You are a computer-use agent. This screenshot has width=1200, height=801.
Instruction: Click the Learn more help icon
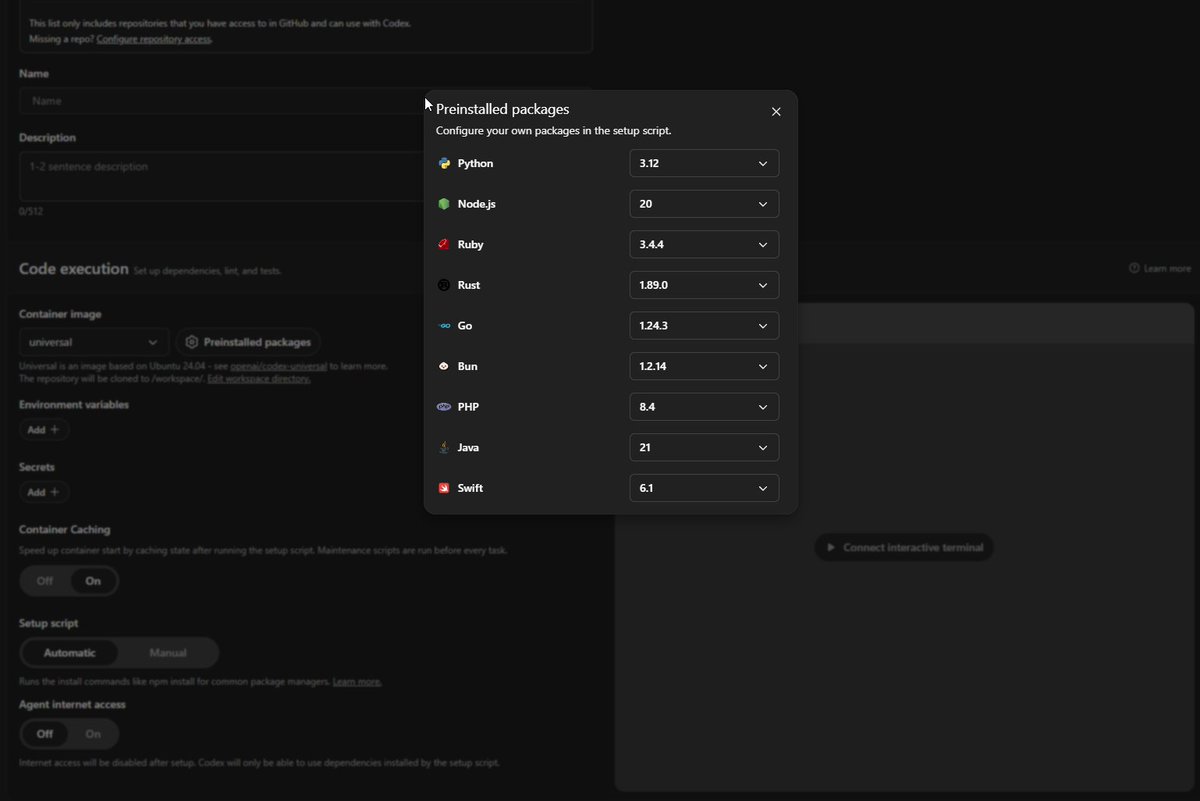pyautogui.click(x=1134, y=268)
